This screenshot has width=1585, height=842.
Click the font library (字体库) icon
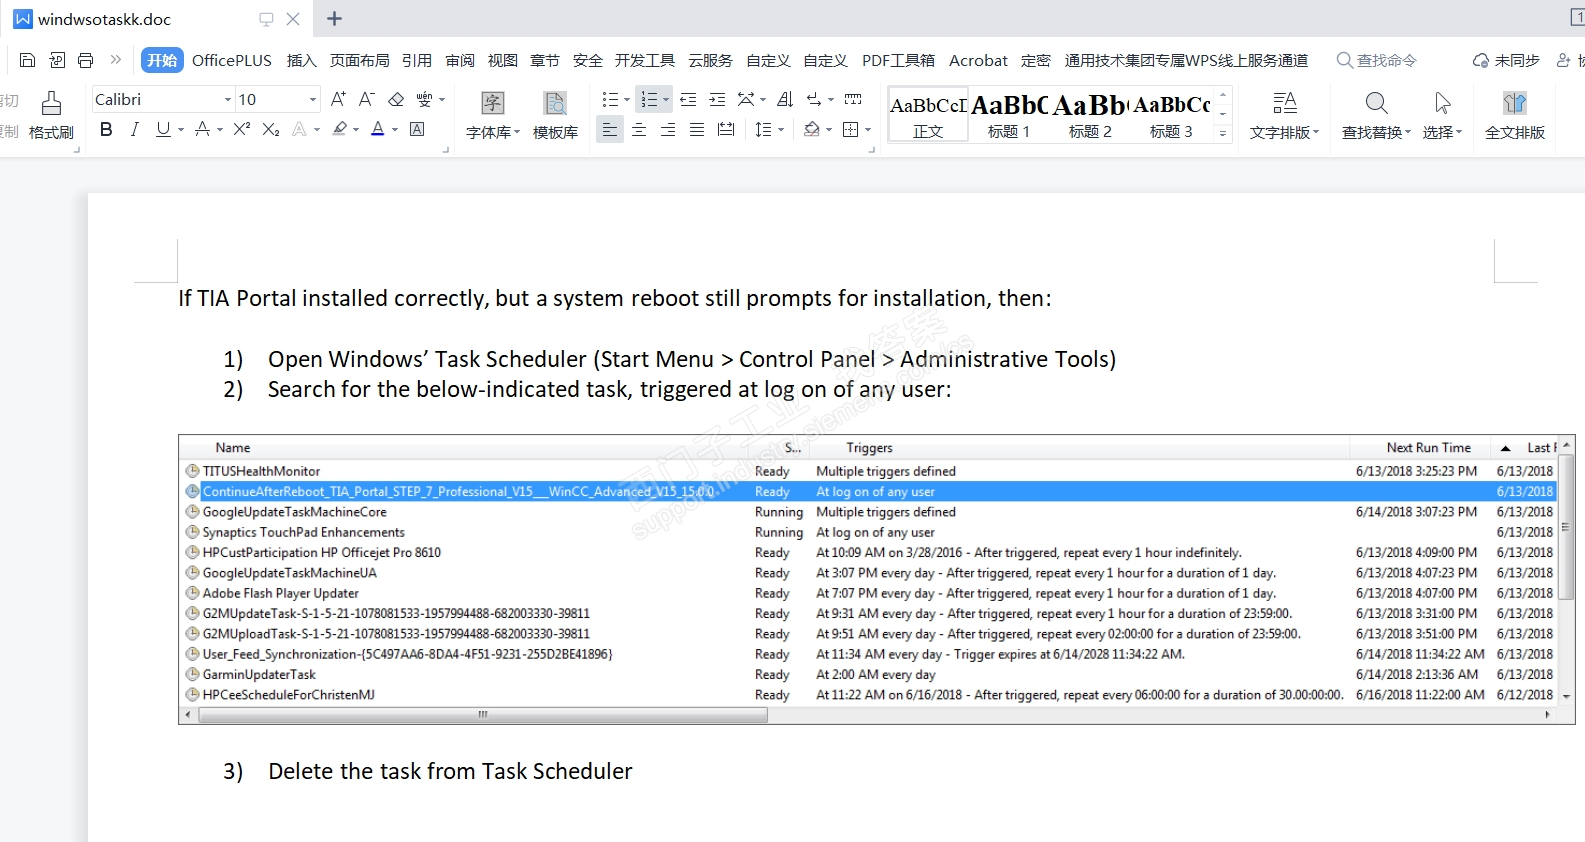click(x=493, y=103)
